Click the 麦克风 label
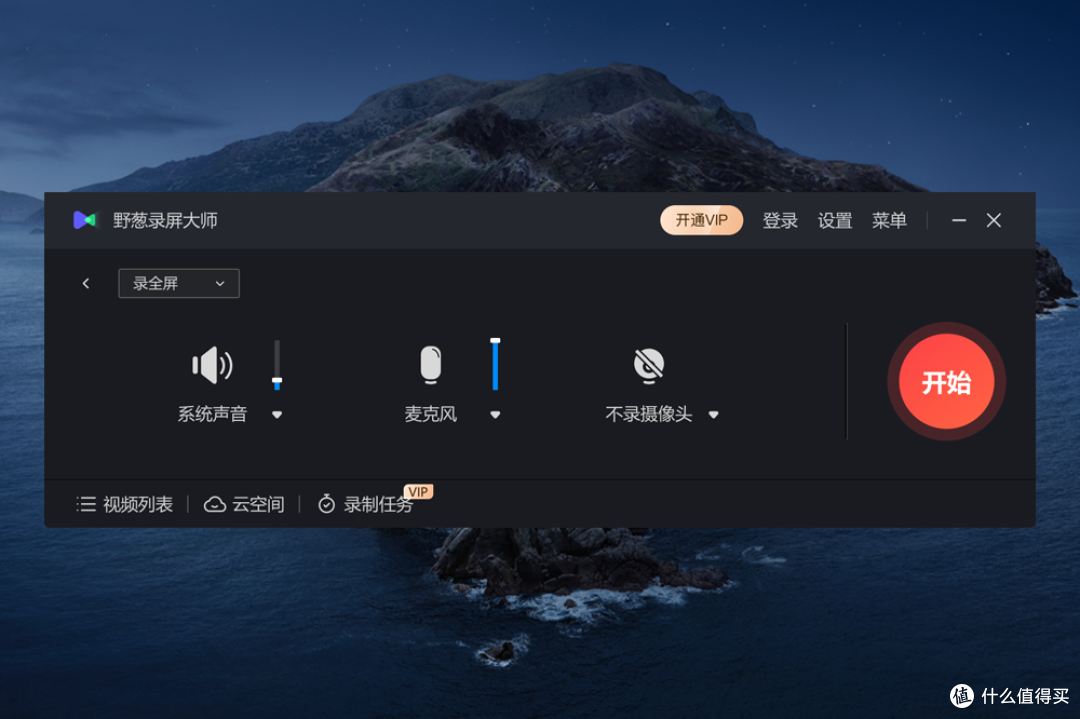Viewport: 1080px width, 719px height. pos(430,414)
